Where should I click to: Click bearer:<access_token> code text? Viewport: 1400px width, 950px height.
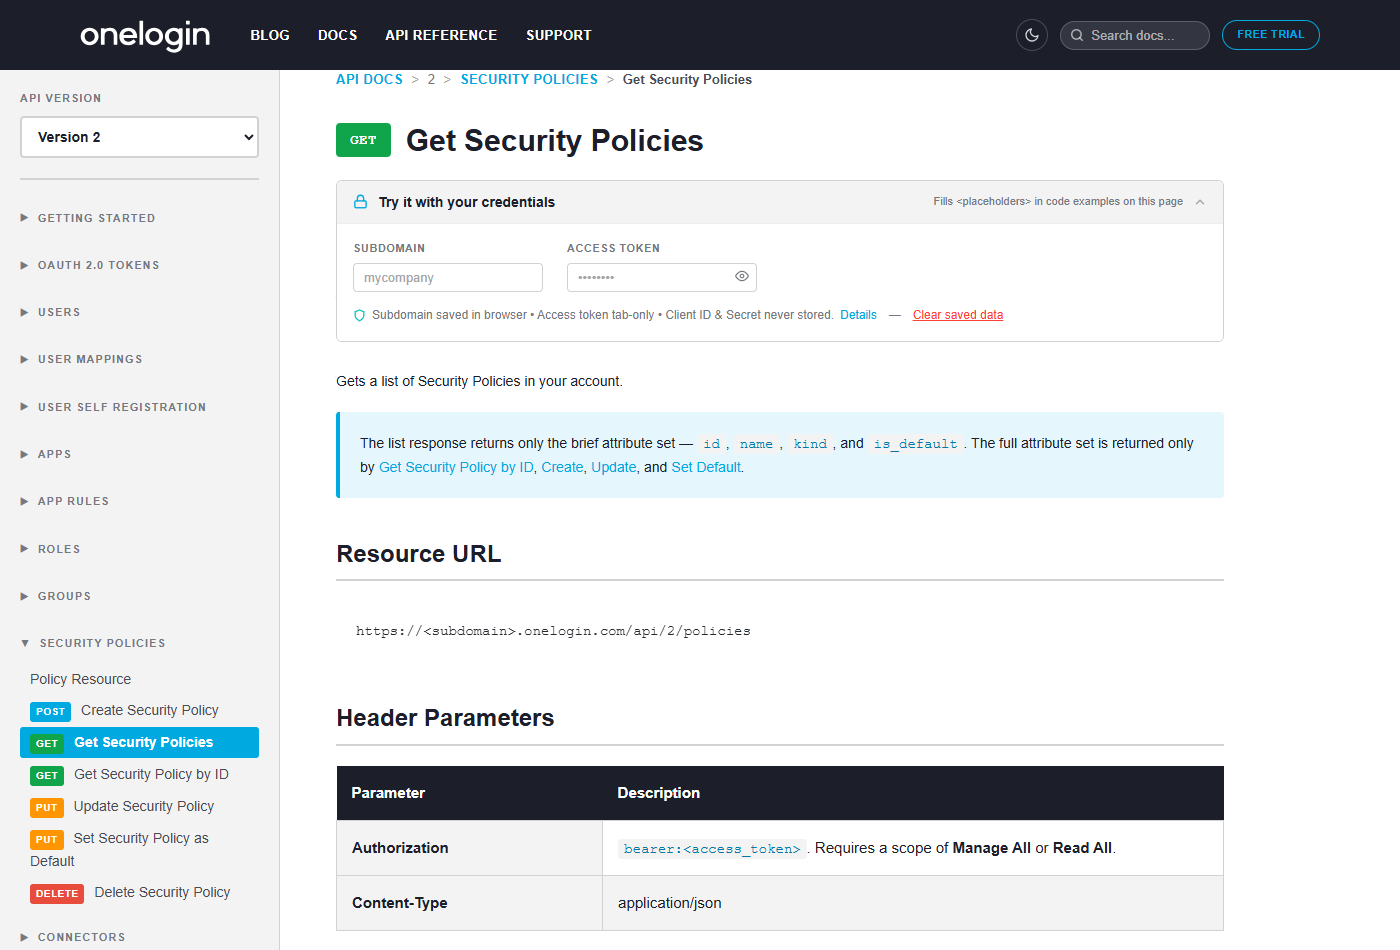tap(712, 849)
